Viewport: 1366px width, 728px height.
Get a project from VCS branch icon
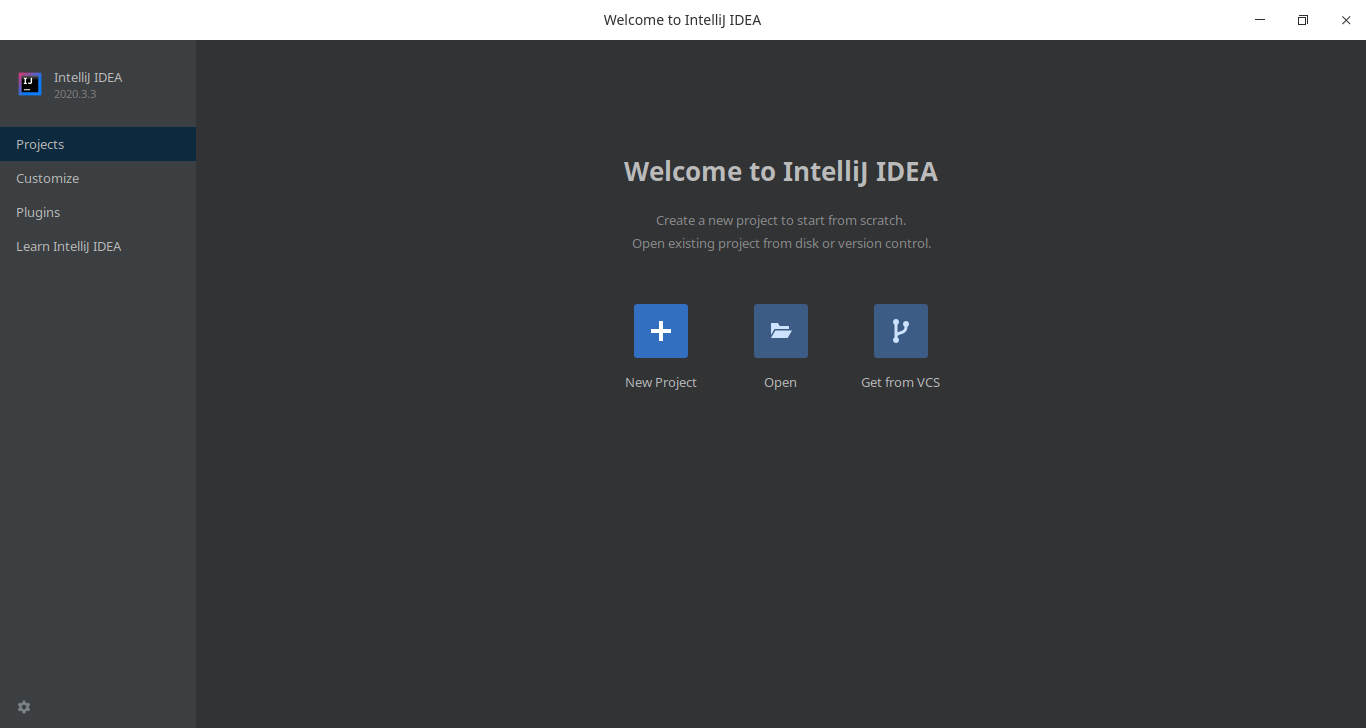point(900,330)
